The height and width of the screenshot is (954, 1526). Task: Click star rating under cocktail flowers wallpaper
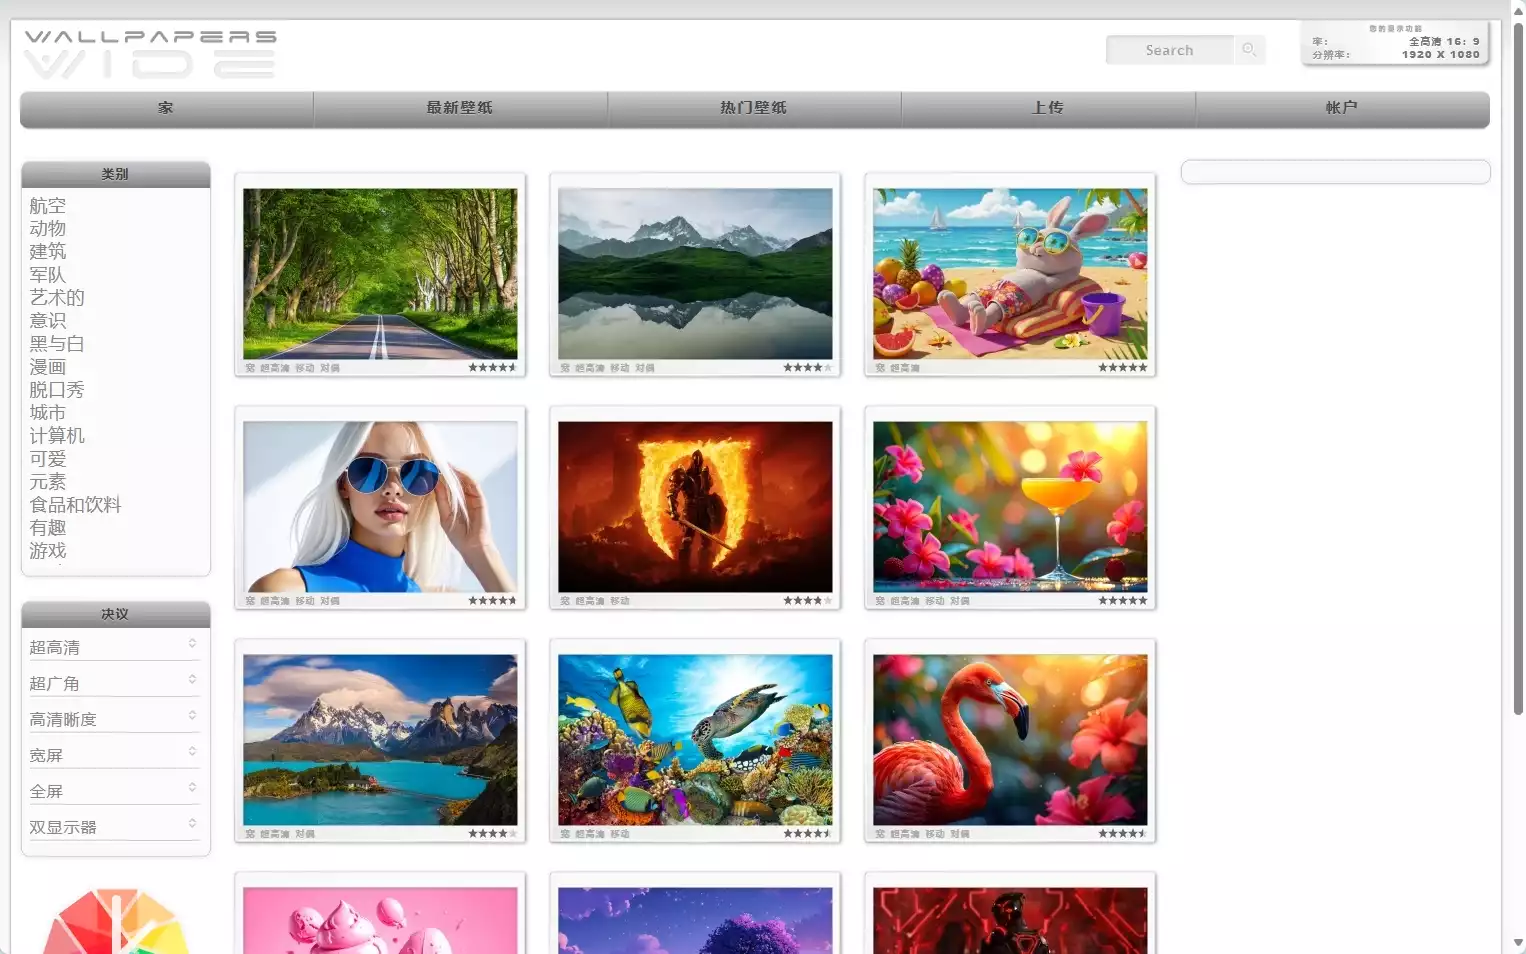[x=1122, y=601]
